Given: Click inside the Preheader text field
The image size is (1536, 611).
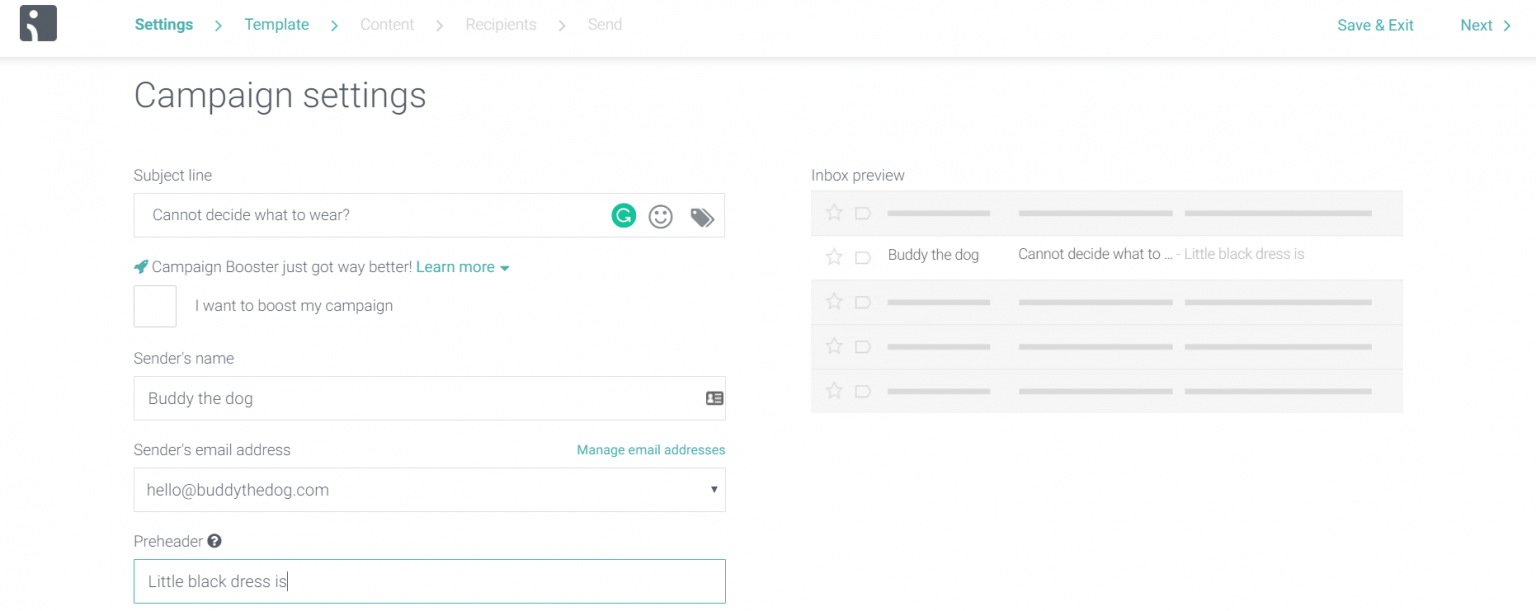Looking at the screenshot, I should pos(400,581).
